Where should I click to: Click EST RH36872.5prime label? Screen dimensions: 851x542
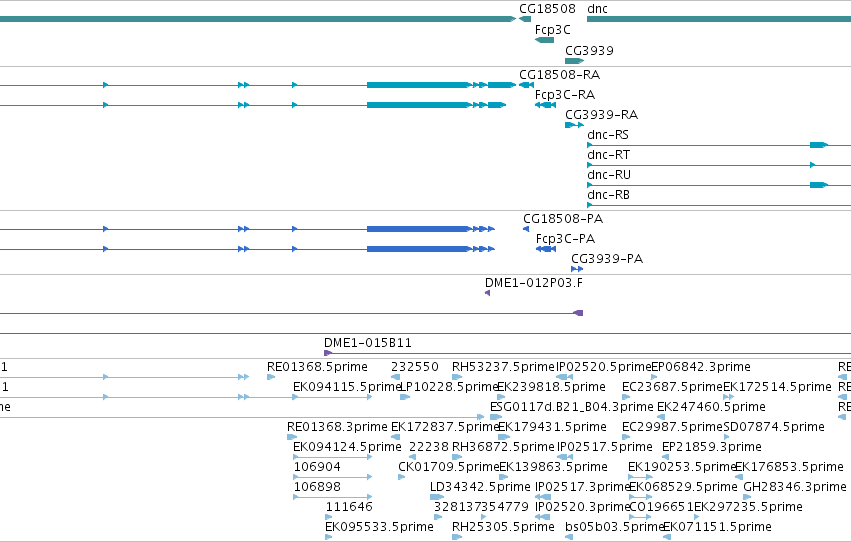(x=503, y=448)
